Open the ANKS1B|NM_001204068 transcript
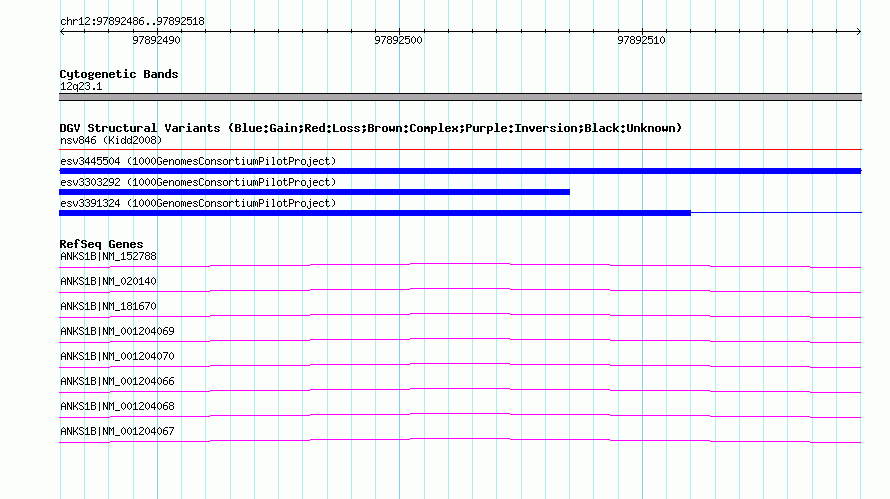The image size is (890, 499). [117, 406]
